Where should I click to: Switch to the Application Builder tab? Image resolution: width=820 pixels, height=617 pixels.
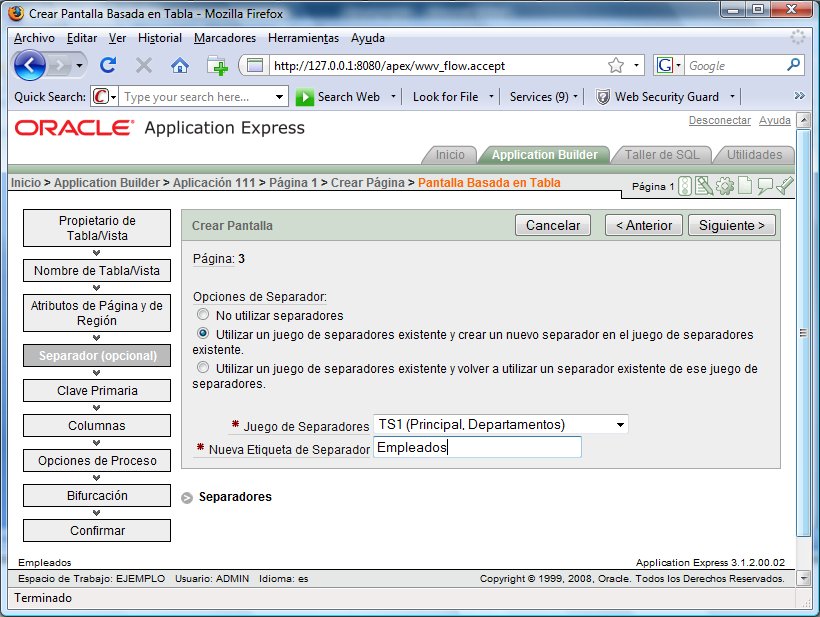[x=544, y=155]
